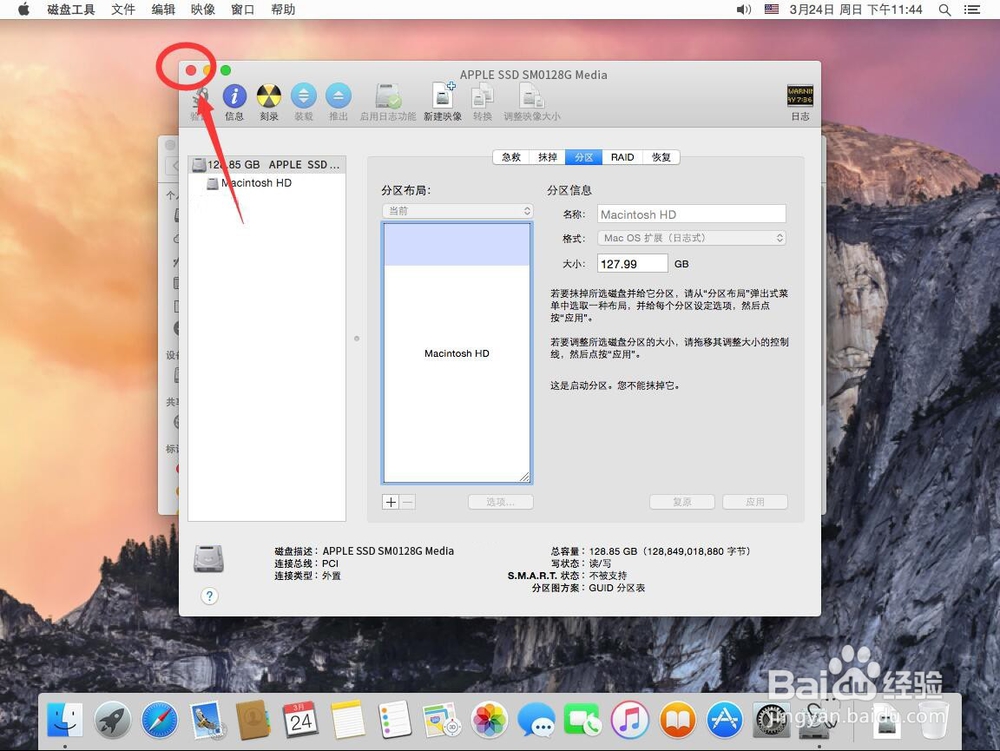Click the 应用 apply button
The width and height of the screenshot is (1000, 751).
[754, 502]
